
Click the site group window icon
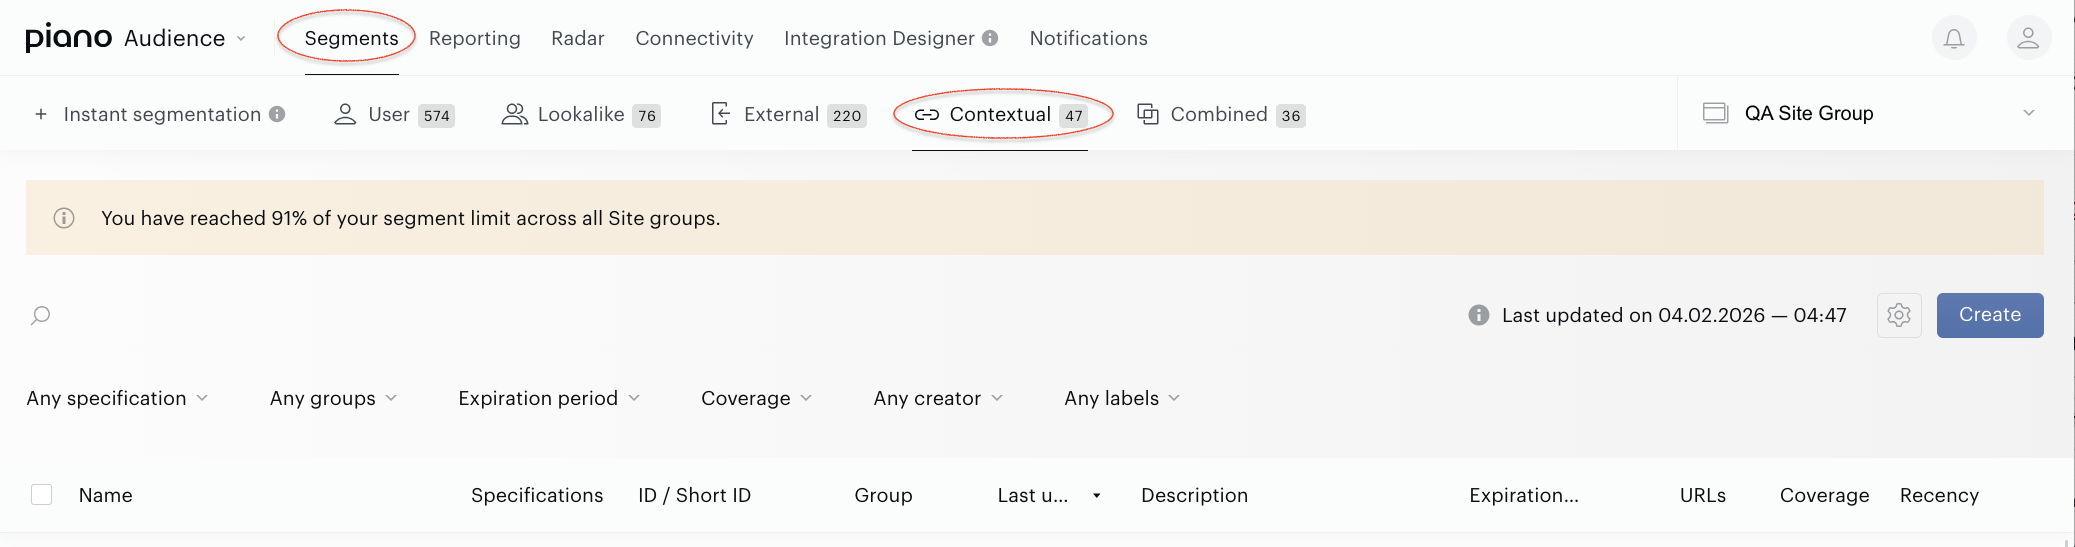point(1715,113)
